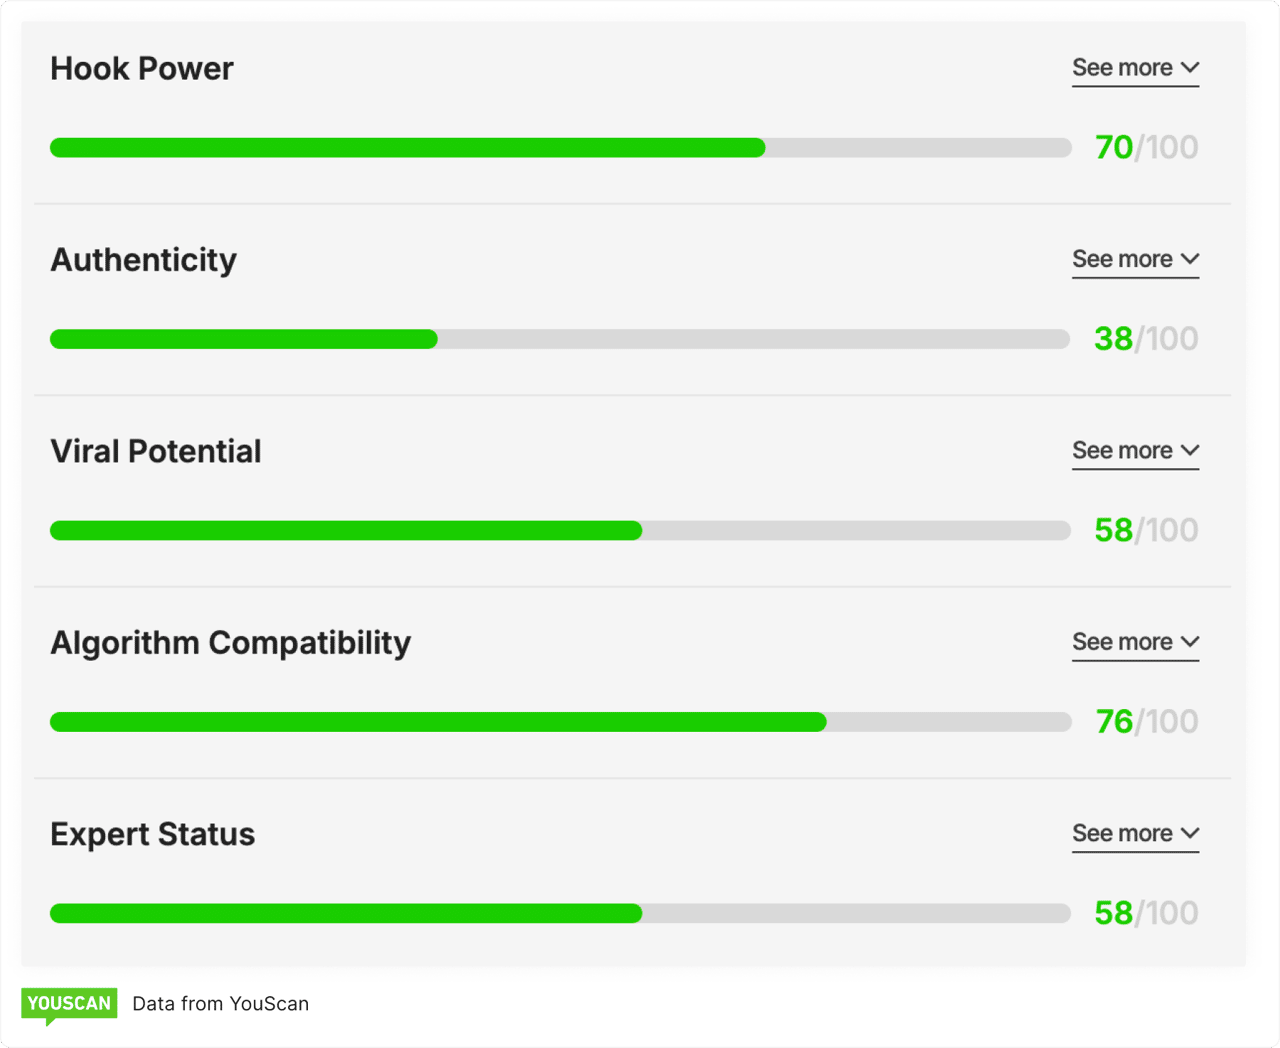Click the YouScan logo badge
The height and width of the screenshot is (1048, 1280).
pos(68,1003)
